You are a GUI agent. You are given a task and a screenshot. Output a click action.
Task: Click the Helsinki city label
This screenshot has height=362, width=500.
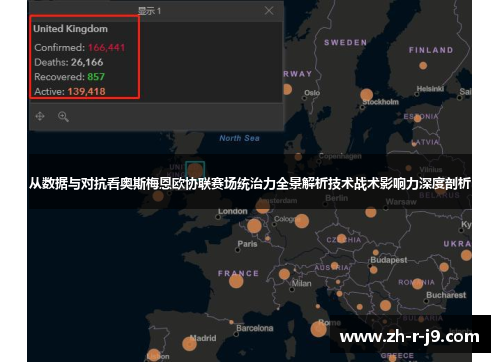click(430, 89)
